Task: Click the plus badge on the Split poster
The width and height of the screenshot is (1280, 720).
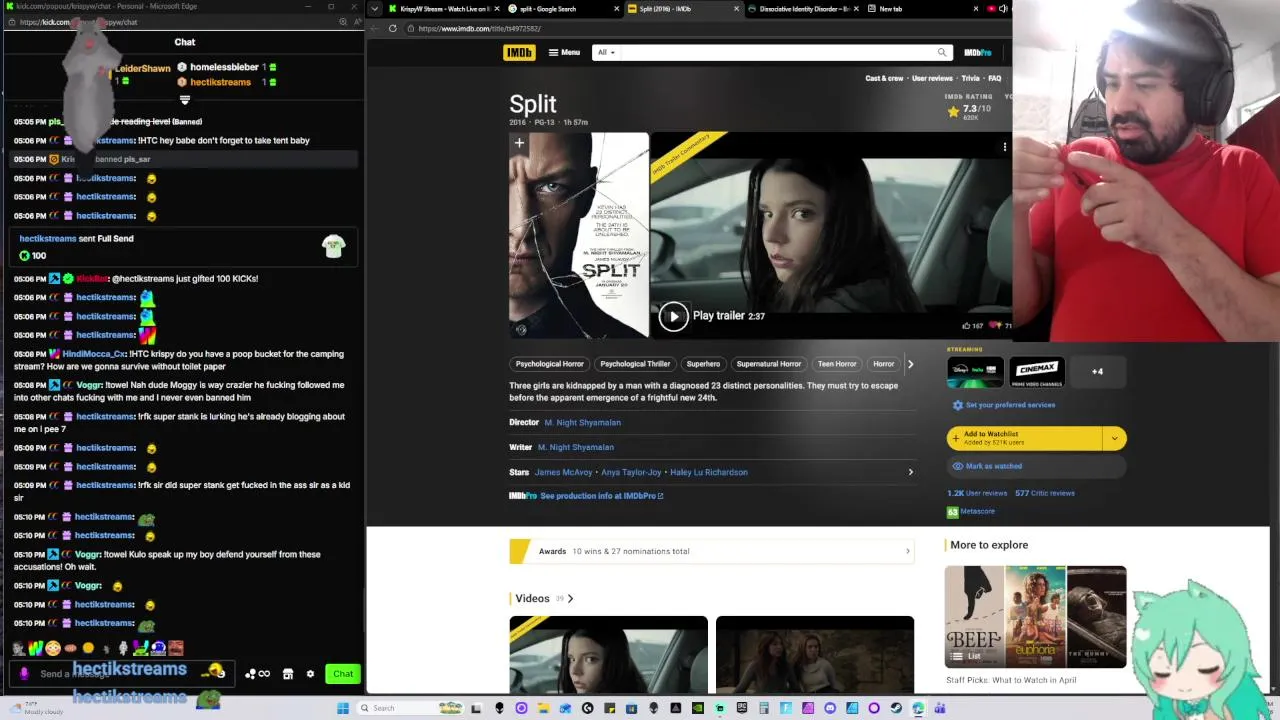Action: (x=519, y=143)
